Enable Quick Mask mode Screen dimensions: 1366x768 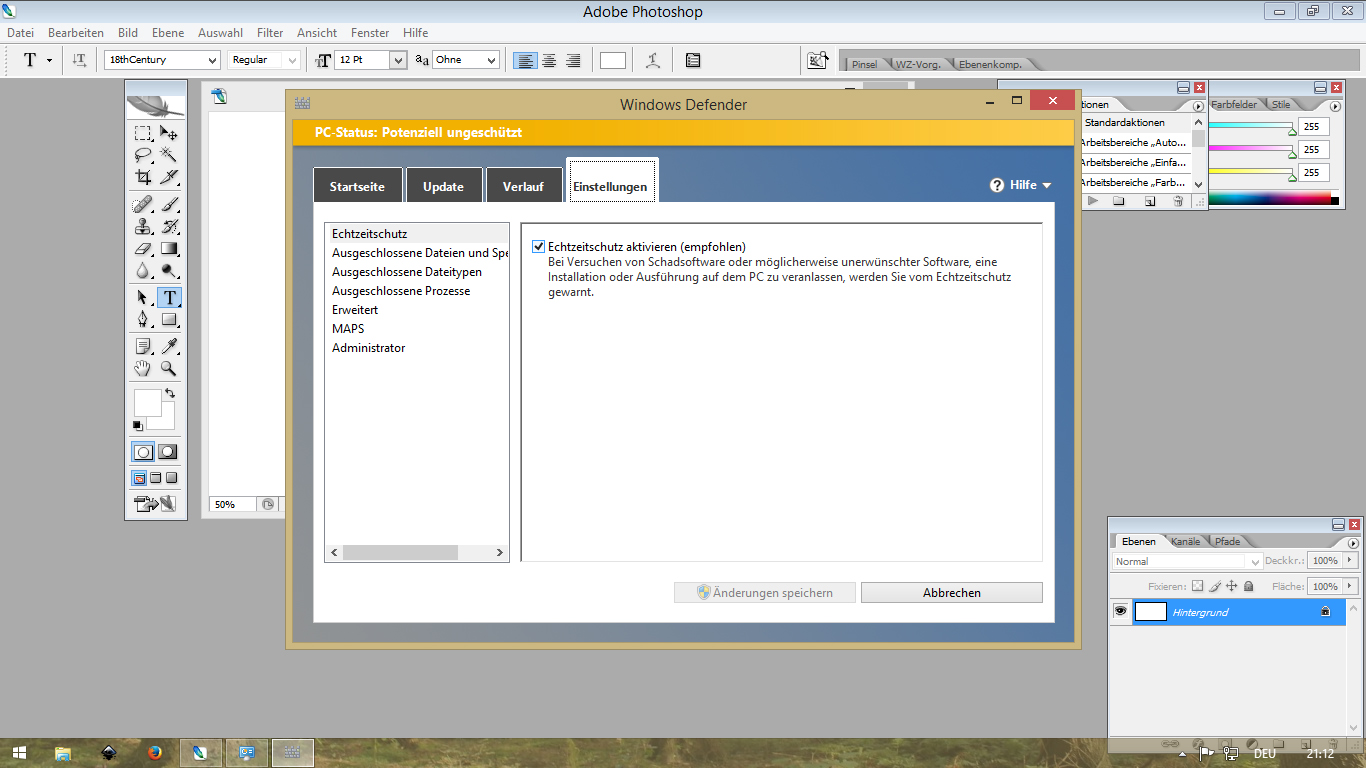(x=168, y=452)
